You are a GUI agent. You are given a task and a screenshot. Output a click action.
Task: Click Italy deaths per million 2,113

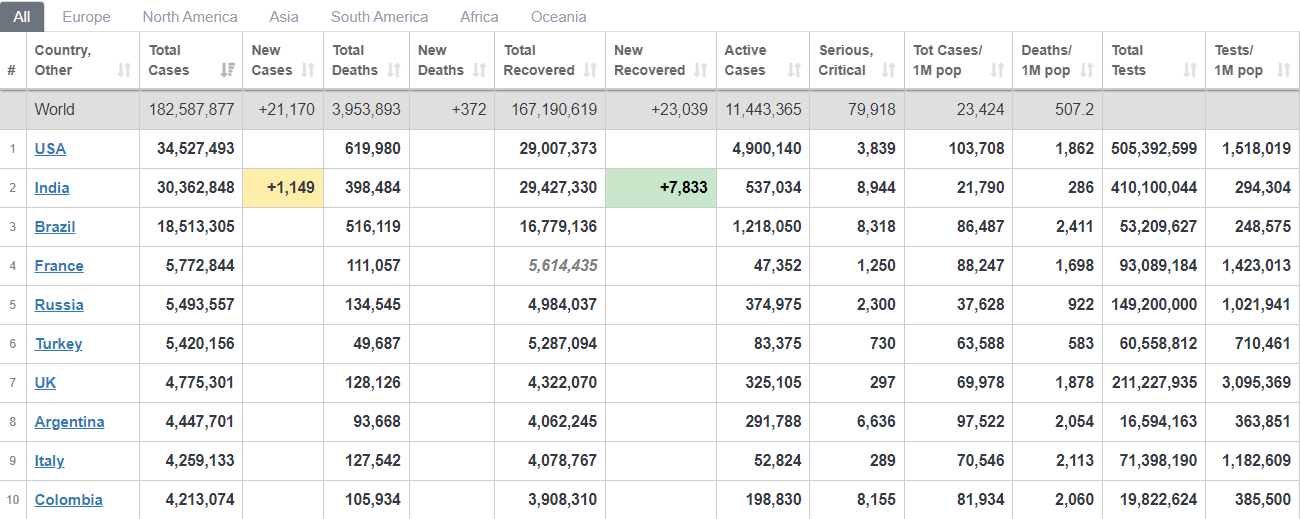(1075, 461)
